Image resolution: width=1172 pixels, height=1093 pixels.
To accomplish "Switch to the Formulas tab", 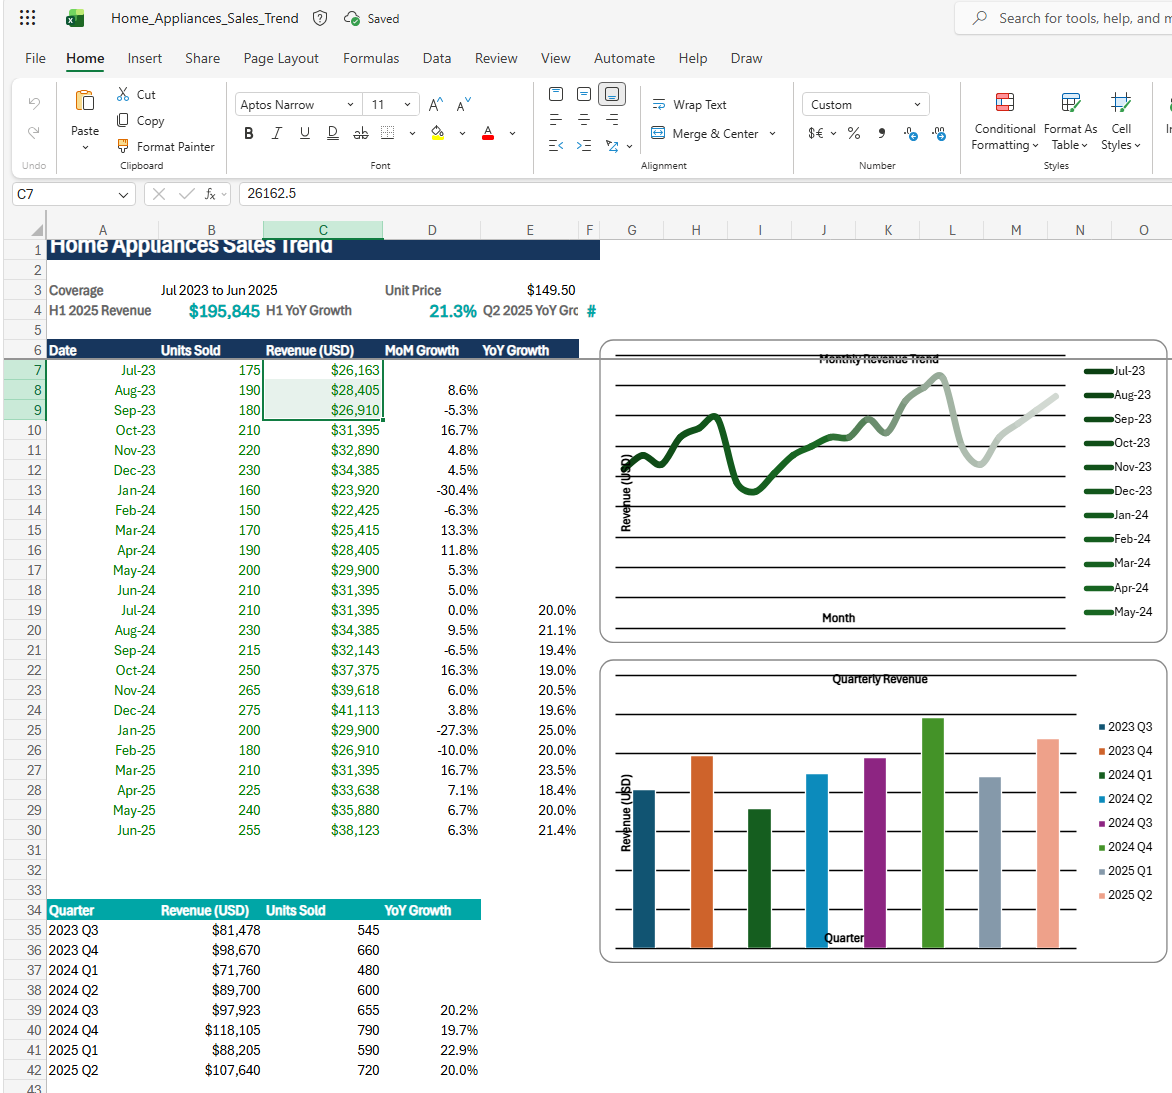I will (x=371, y=58).
